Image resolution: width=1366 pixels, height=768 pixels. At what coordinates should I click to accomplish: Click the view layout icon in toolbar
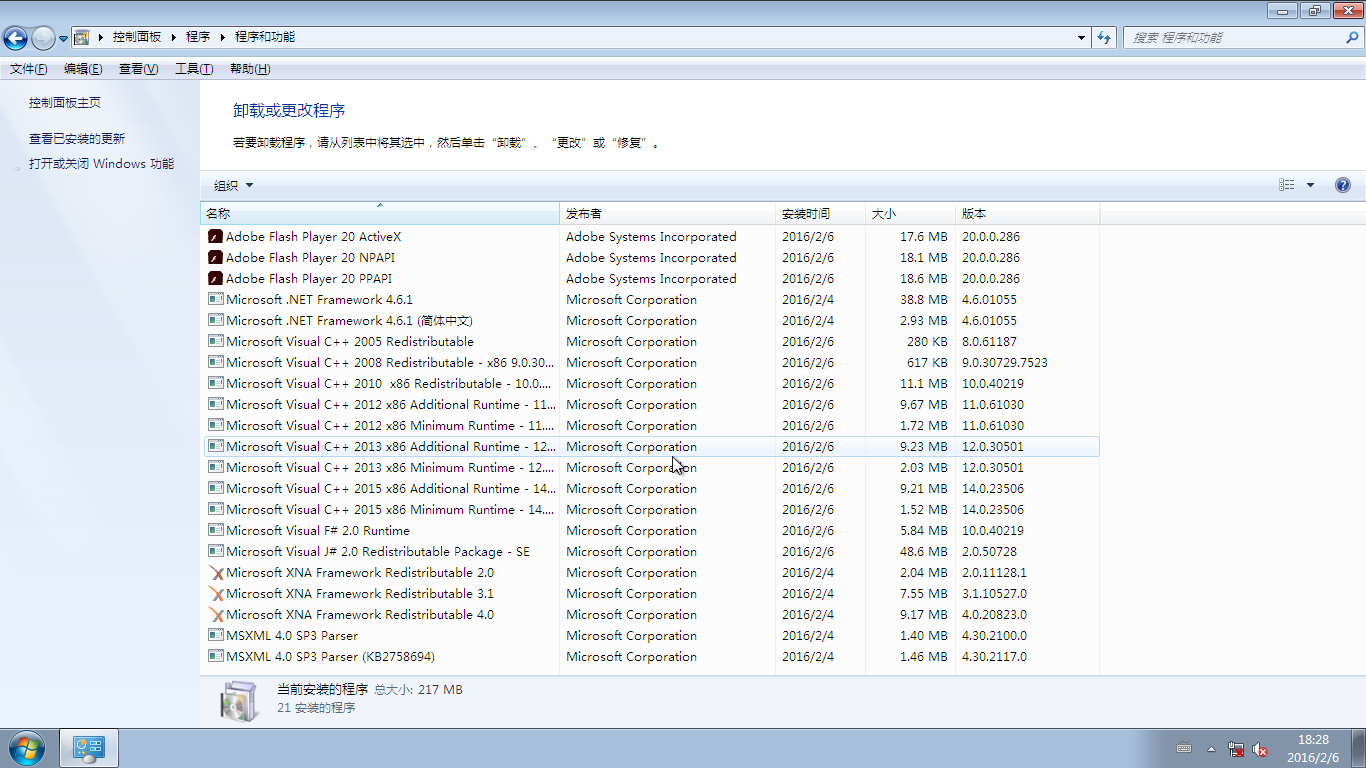[1287, 185]
